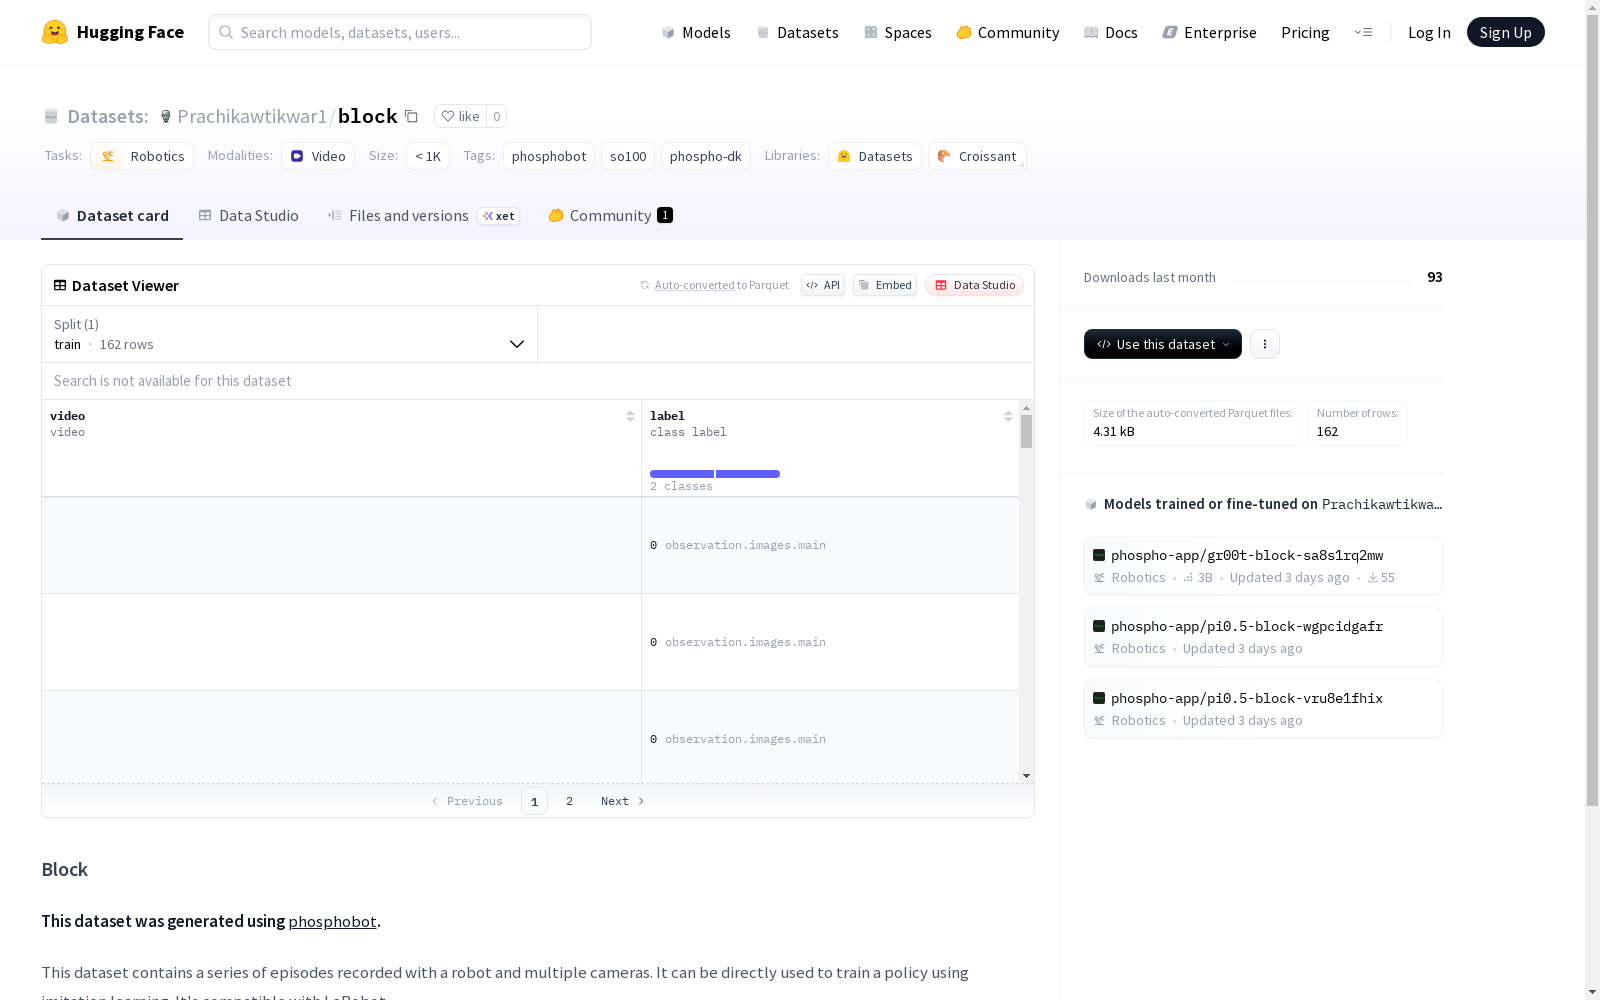Open Datasets in top navigation
1600x1000 pixels.
coord(797,32)
